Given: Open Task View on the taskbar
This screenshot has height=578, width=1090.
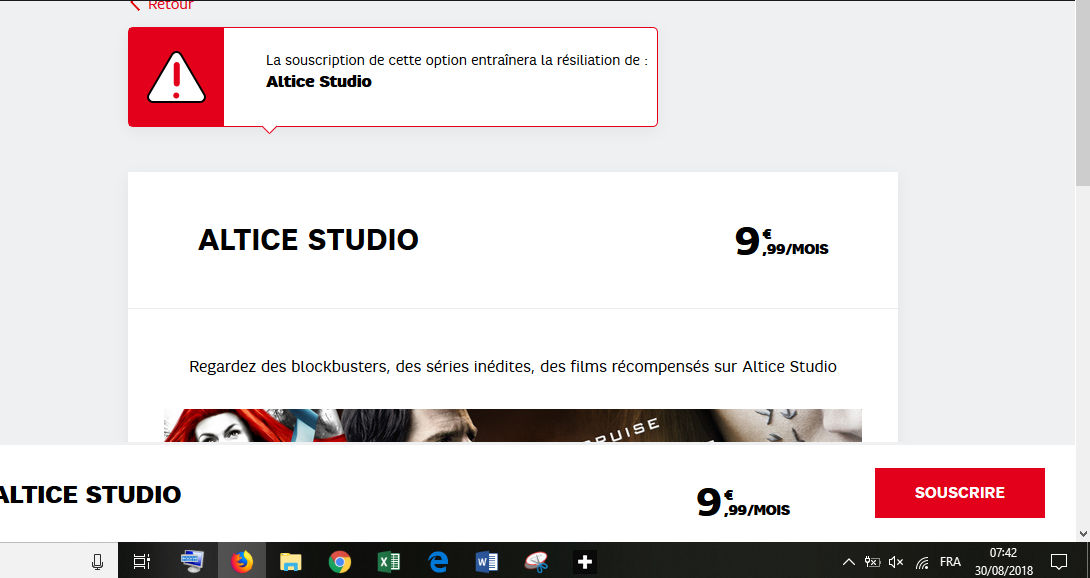Looking at the screenshot, I should (141, 561).
